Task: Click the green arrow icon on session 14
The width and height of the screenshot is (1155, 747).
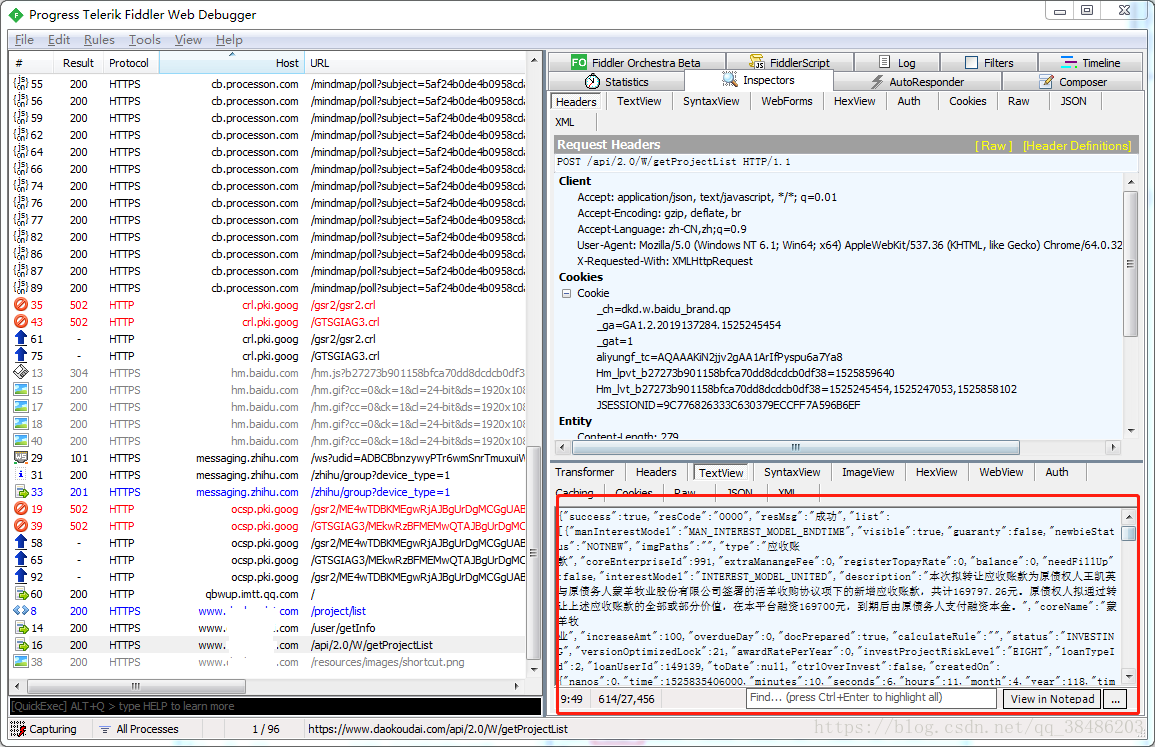Action: coord(21,628)
